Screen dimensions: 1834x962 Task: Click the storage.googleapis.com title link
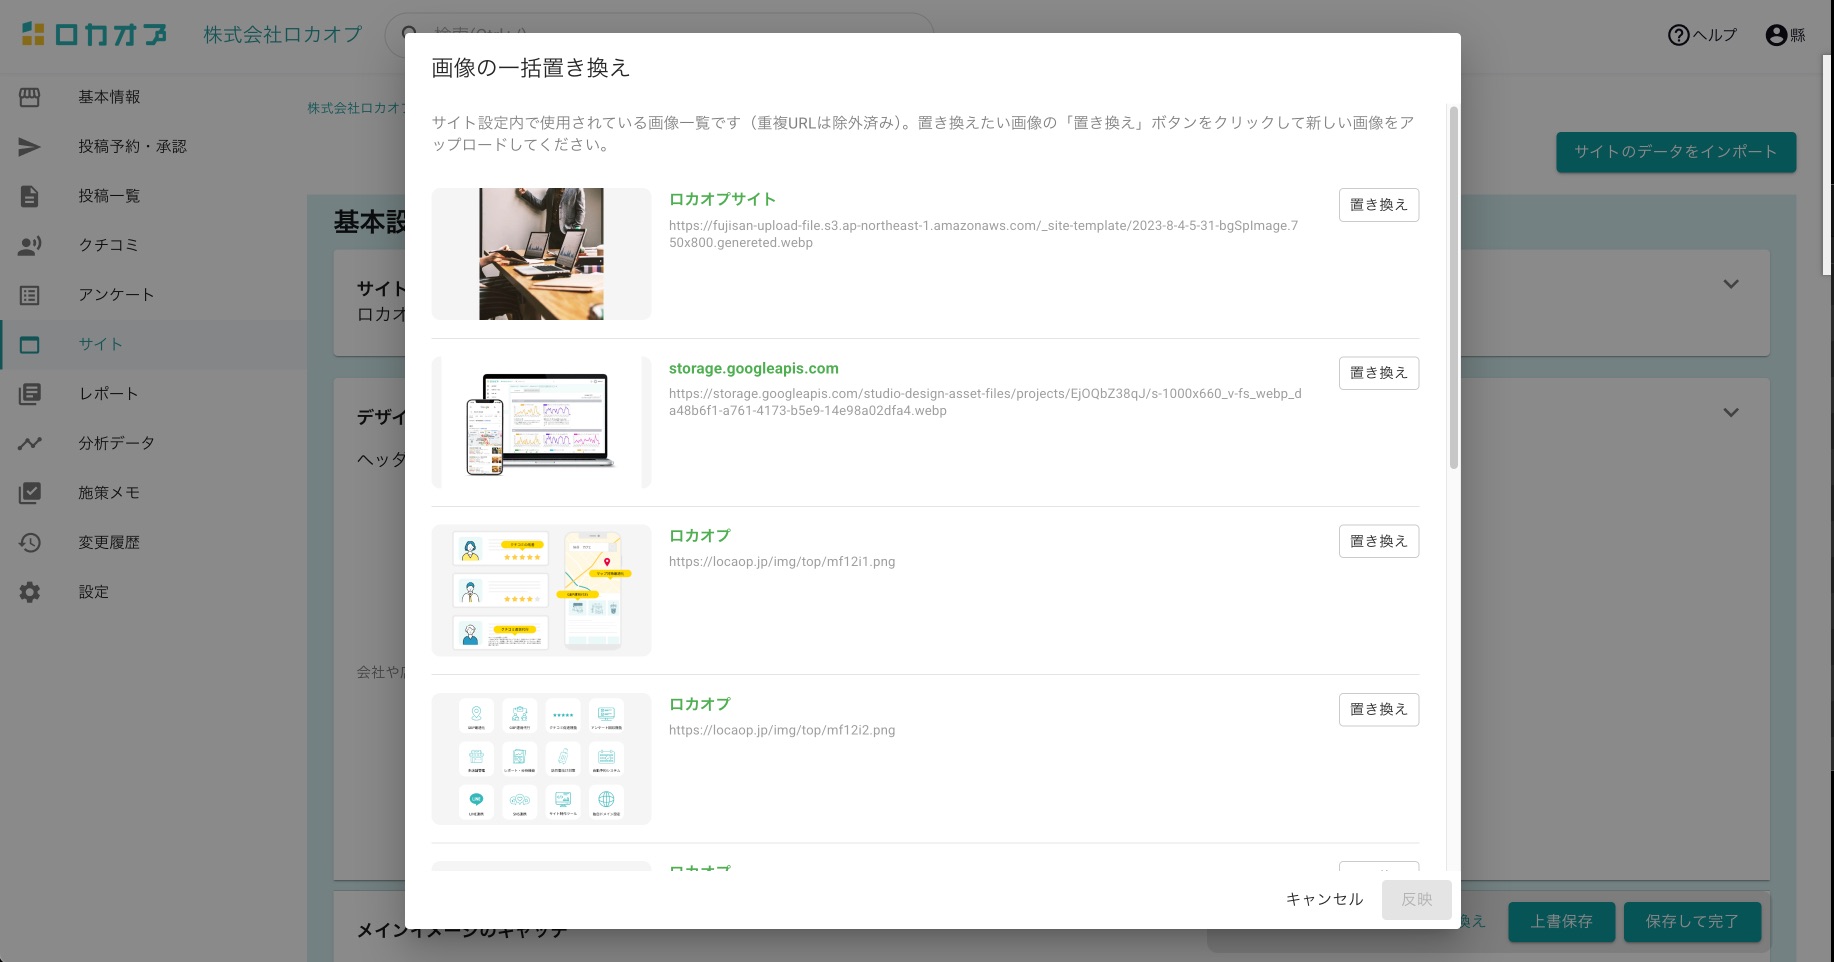(x=754, y=368)
